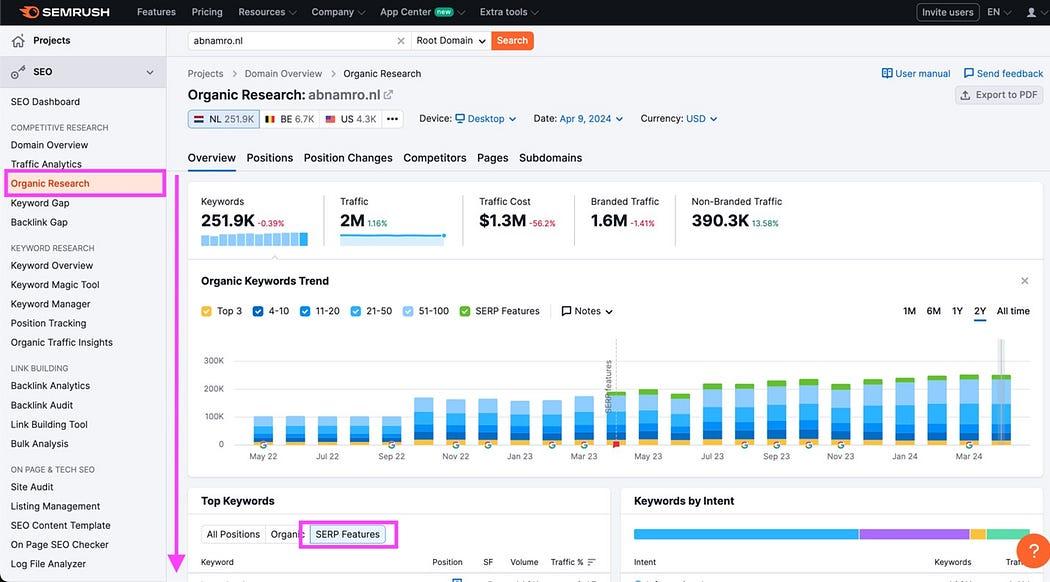The width and height of the screenshot is (1050, 582).
Task: Toggle the 51-100 positions checkbox
Action: pyautogui.click(x=408, y=311)
